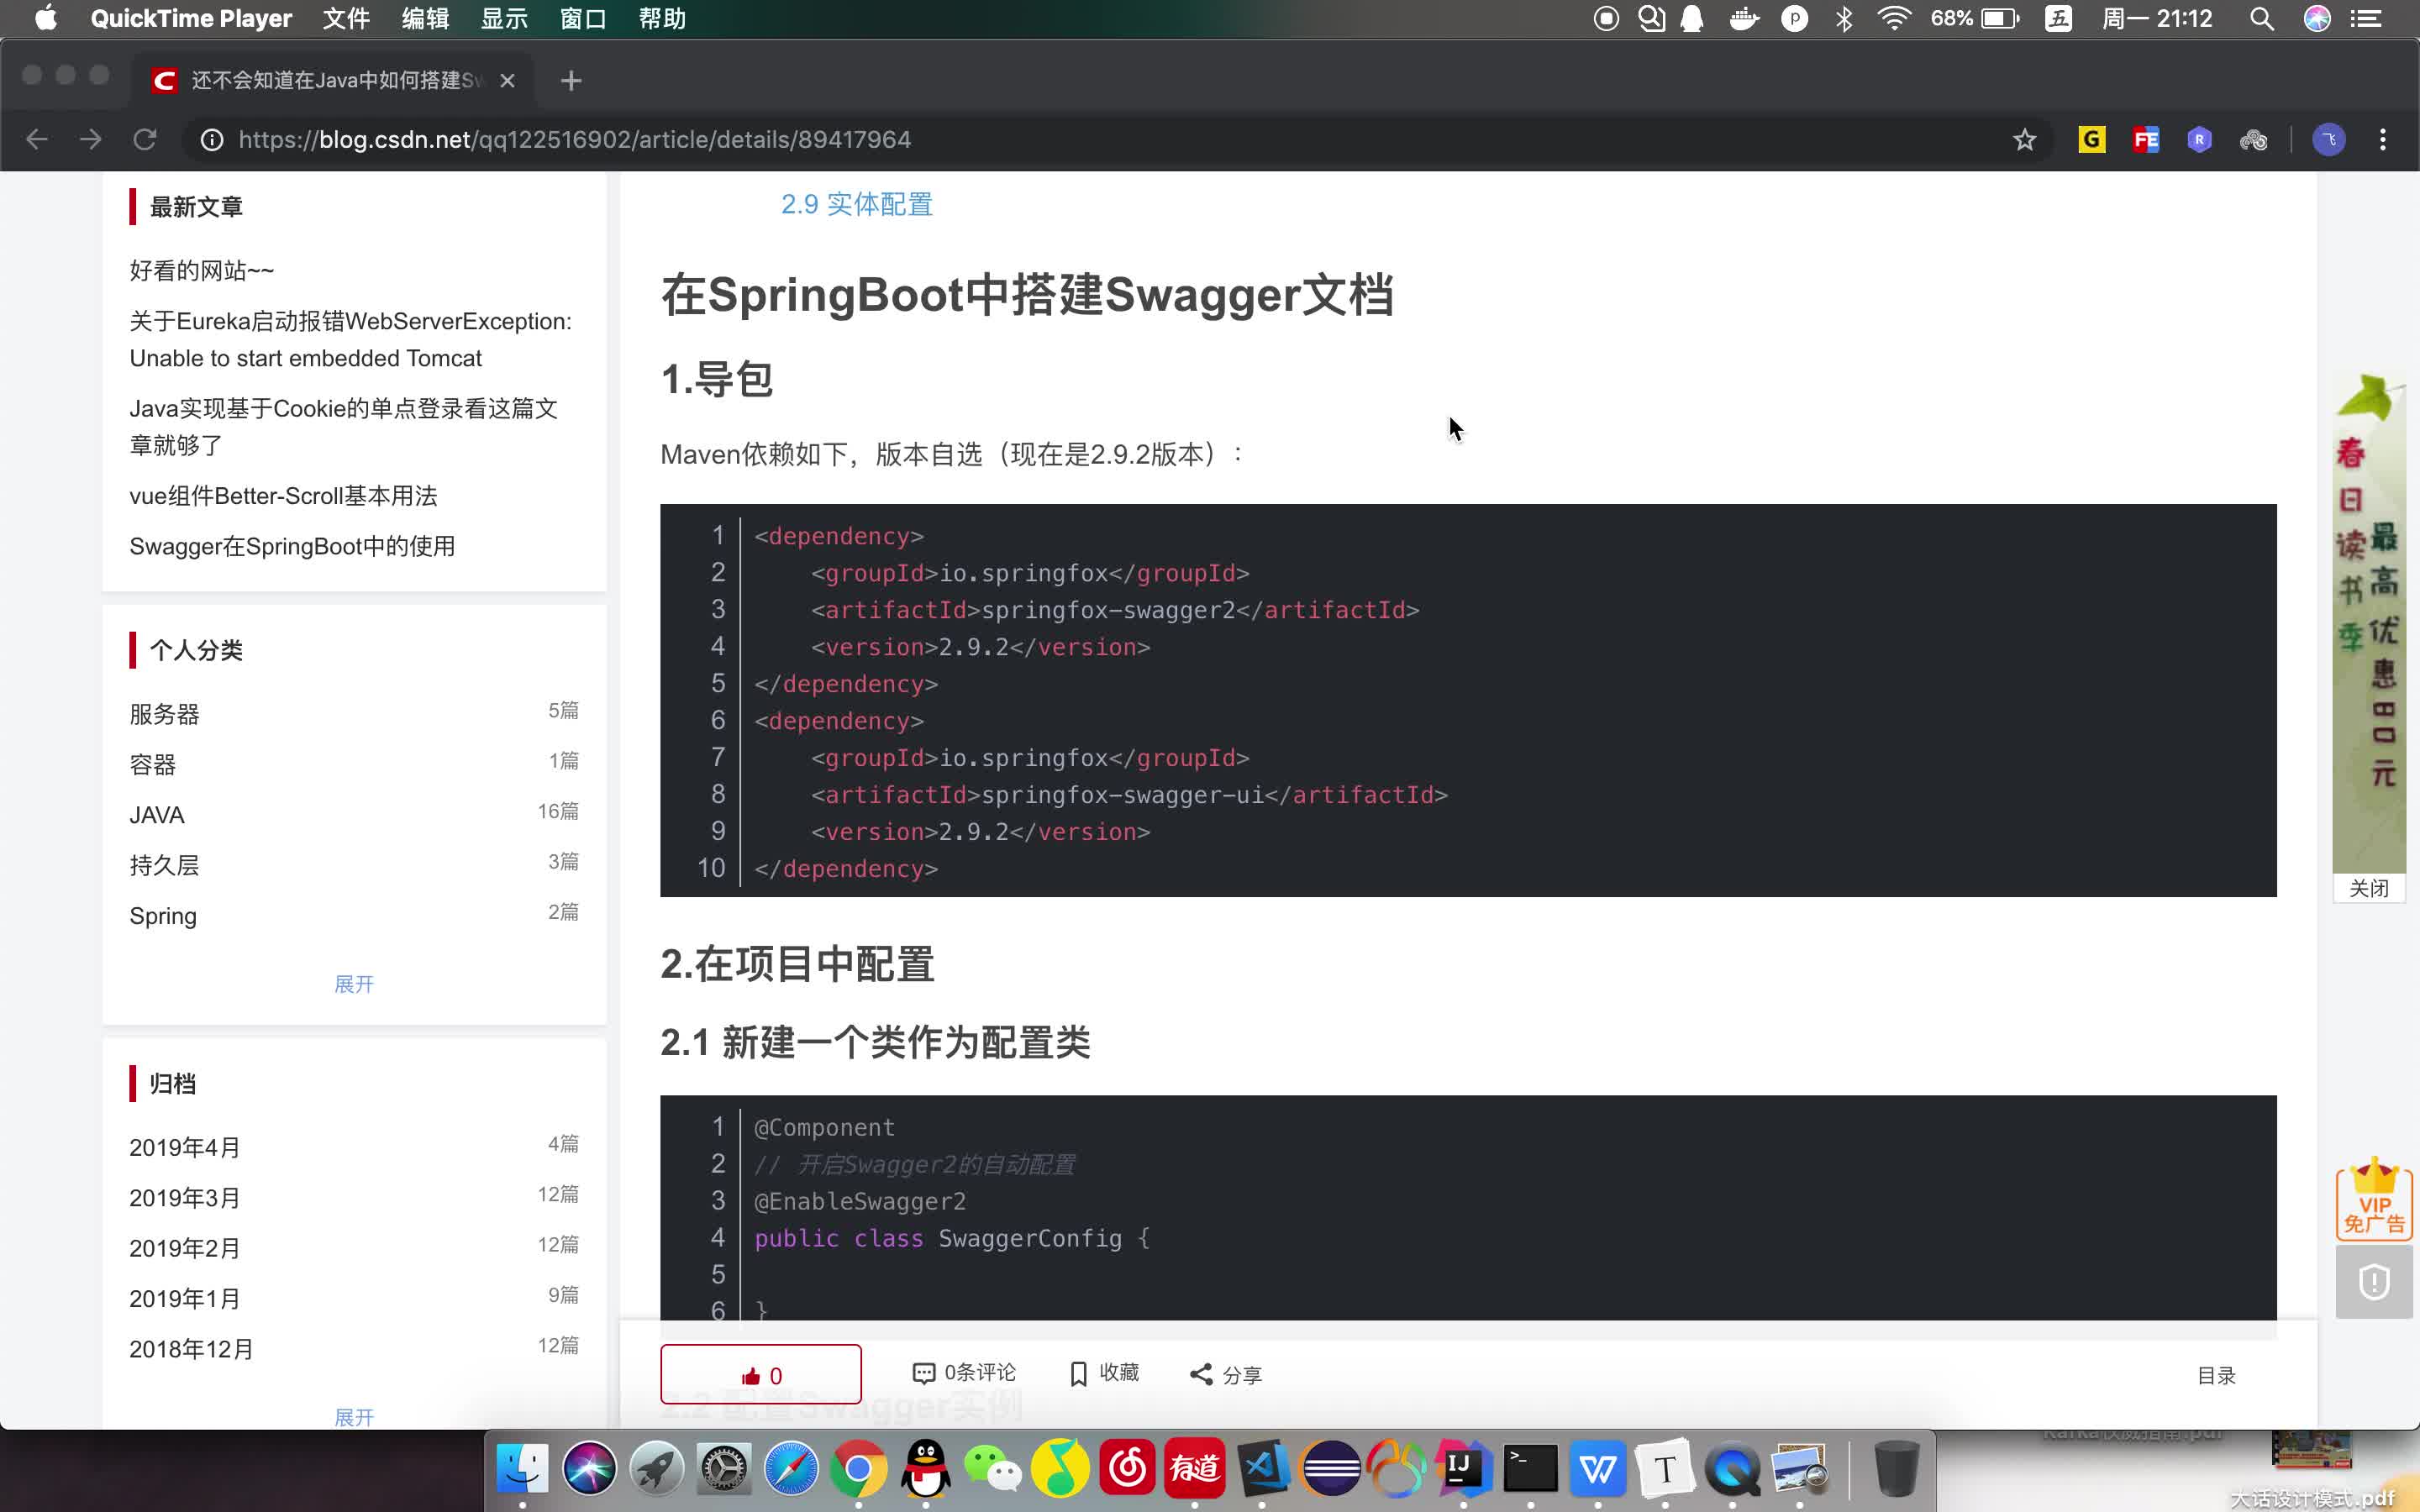Open 2019年2月 archive
The image size is (2420, 1512).
pos(185,1247)
